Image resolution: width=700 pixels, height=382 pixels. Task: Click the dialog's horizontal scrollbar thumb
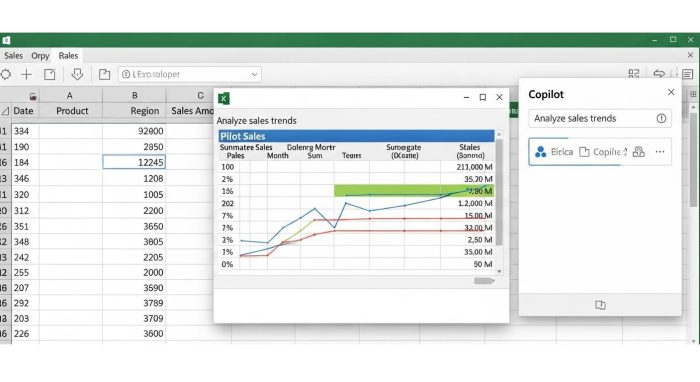484,281
